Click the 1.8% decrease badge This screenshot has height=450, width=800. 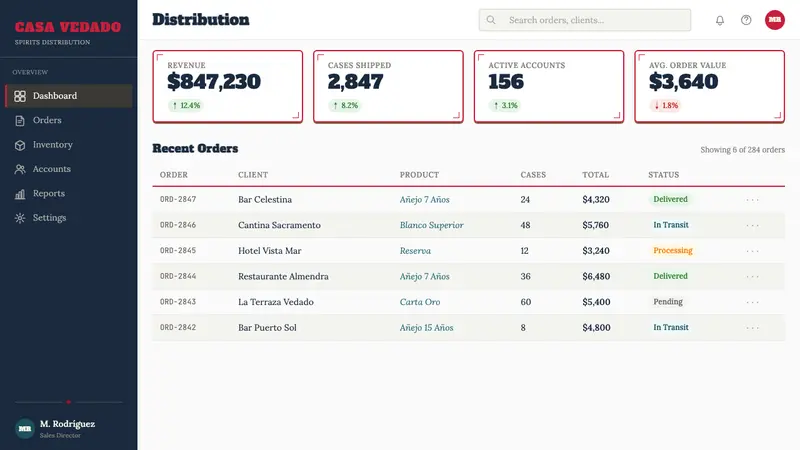(x=666, y=106)
